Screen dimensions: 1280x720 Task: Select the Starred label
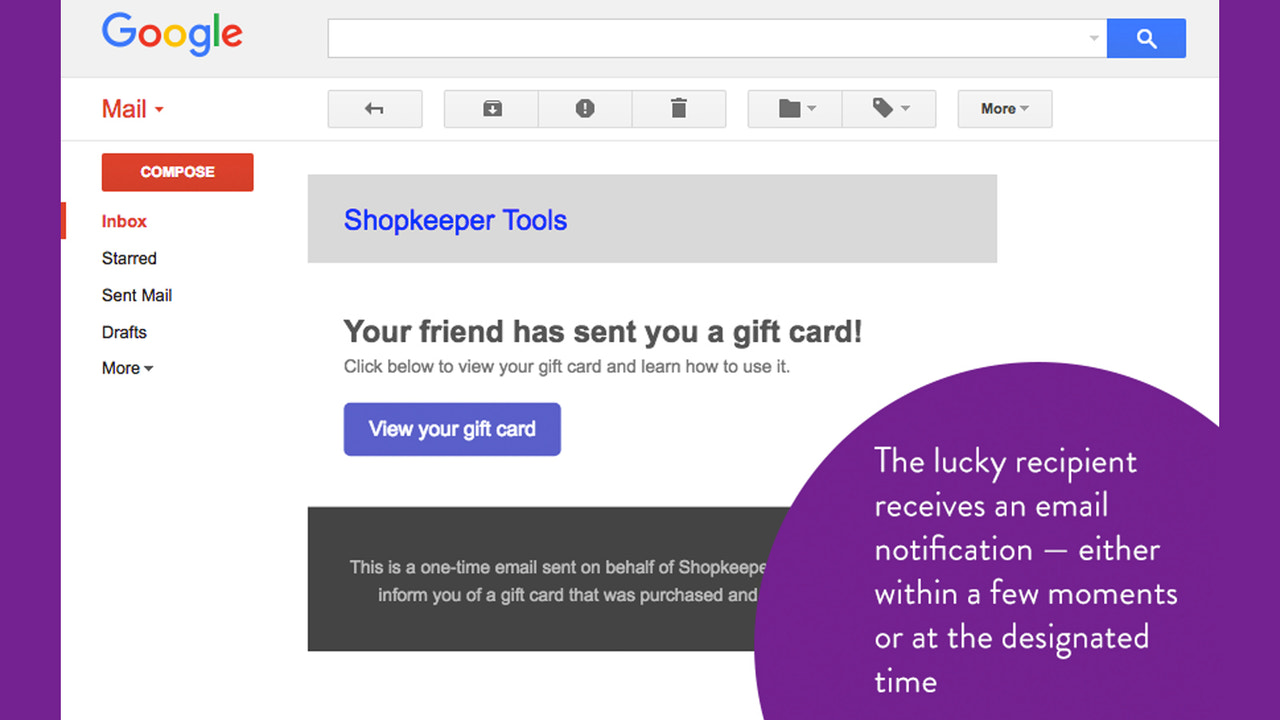pyautogui.click(x=129, y=258)
